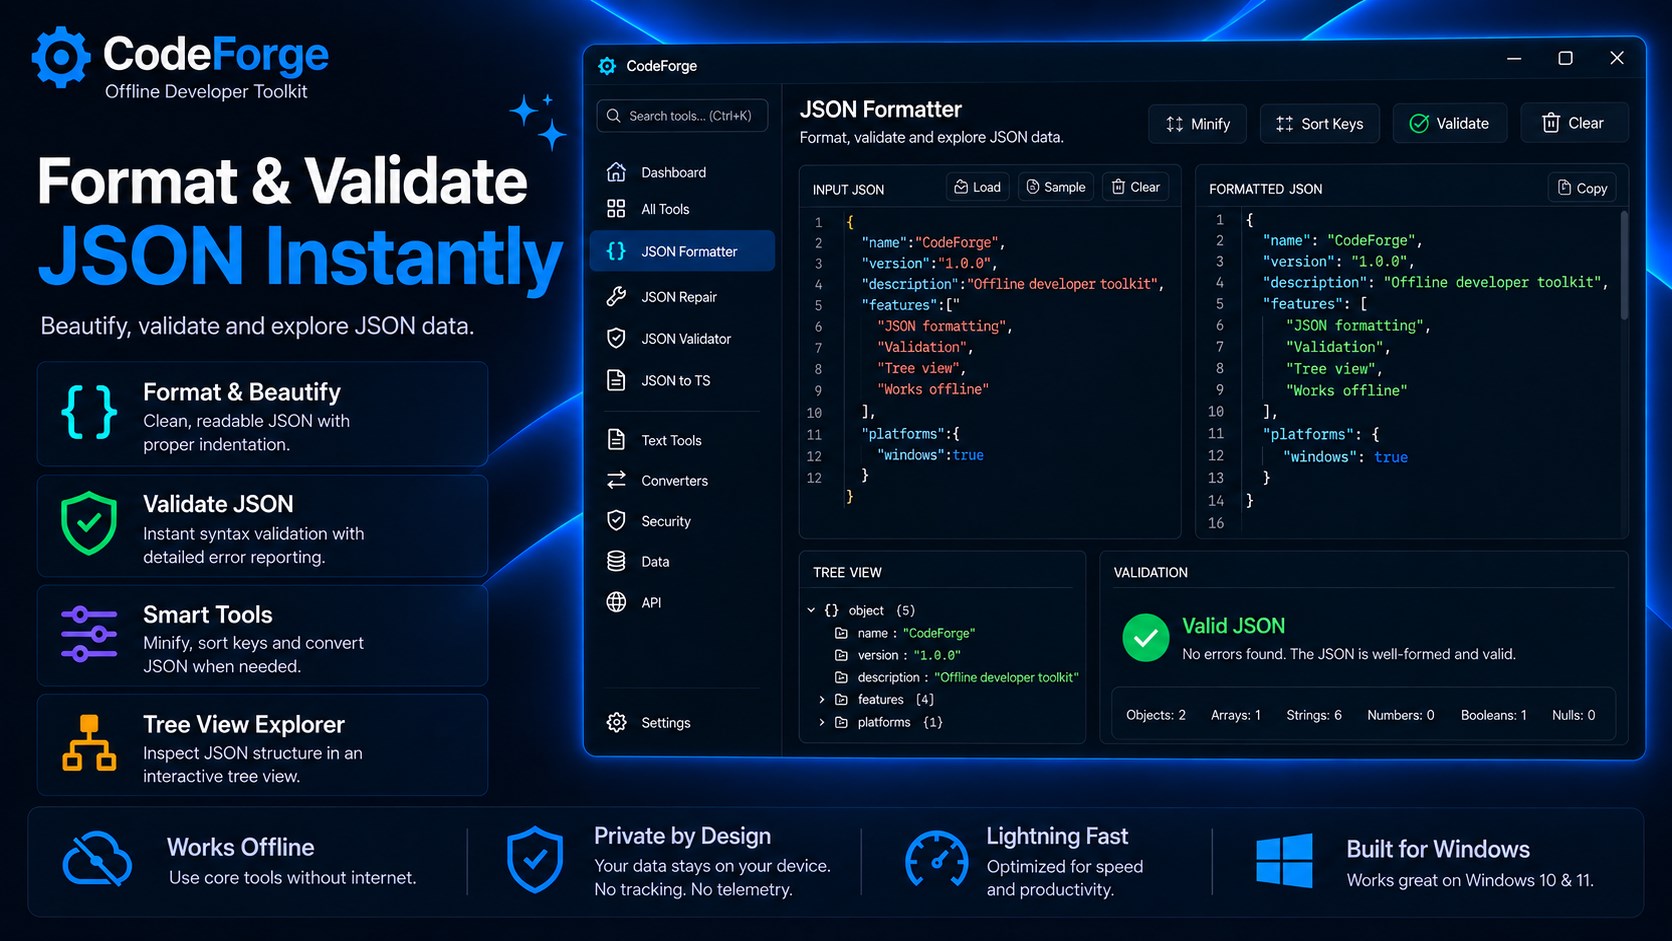Screen dimensions: 1672x941
Task: Go to the Data sidebar section
Action: (x=682, y=561)
